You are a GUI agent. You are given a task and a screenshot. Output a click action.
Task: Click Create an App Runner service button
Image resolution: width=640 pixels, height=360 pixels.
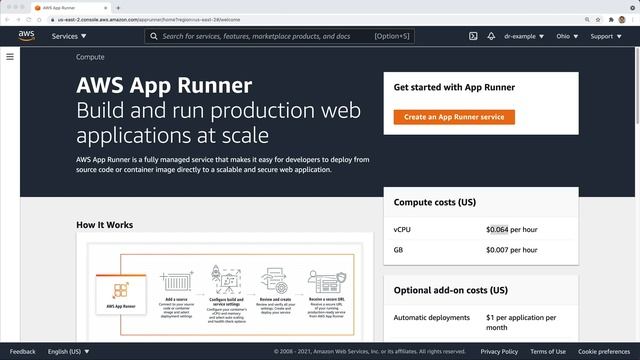[454, 117]
